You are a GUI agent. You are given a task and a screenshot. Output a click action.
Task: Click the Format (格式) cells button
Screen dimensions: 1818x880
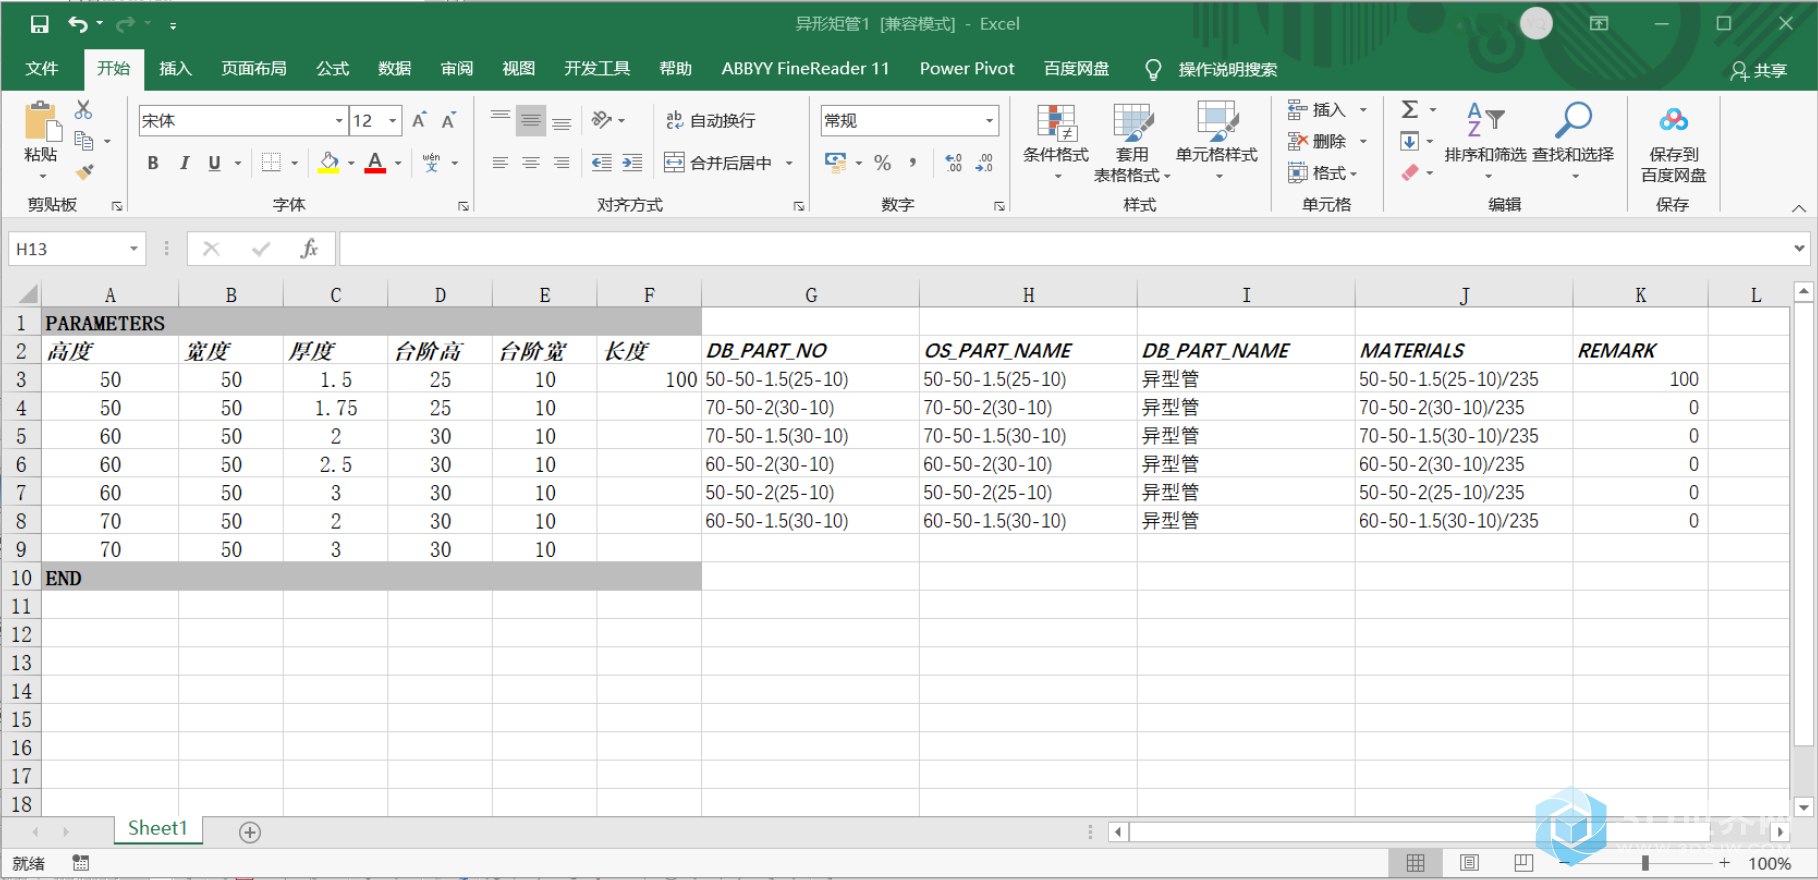[1323, 173]
